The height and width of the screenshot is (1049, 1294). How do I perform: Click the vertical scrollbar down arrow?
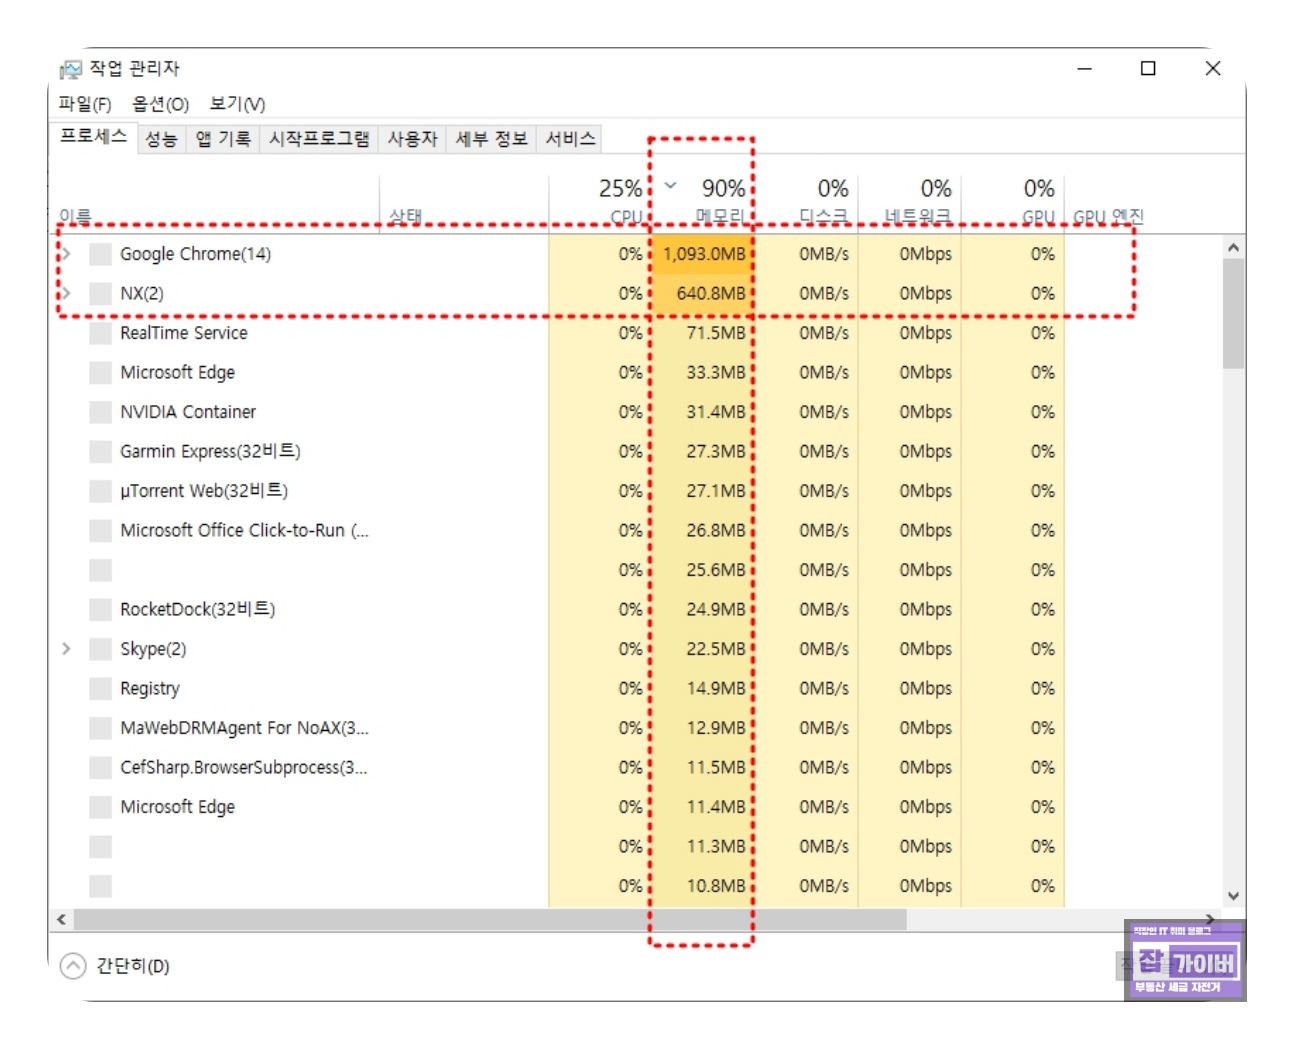1233,896
